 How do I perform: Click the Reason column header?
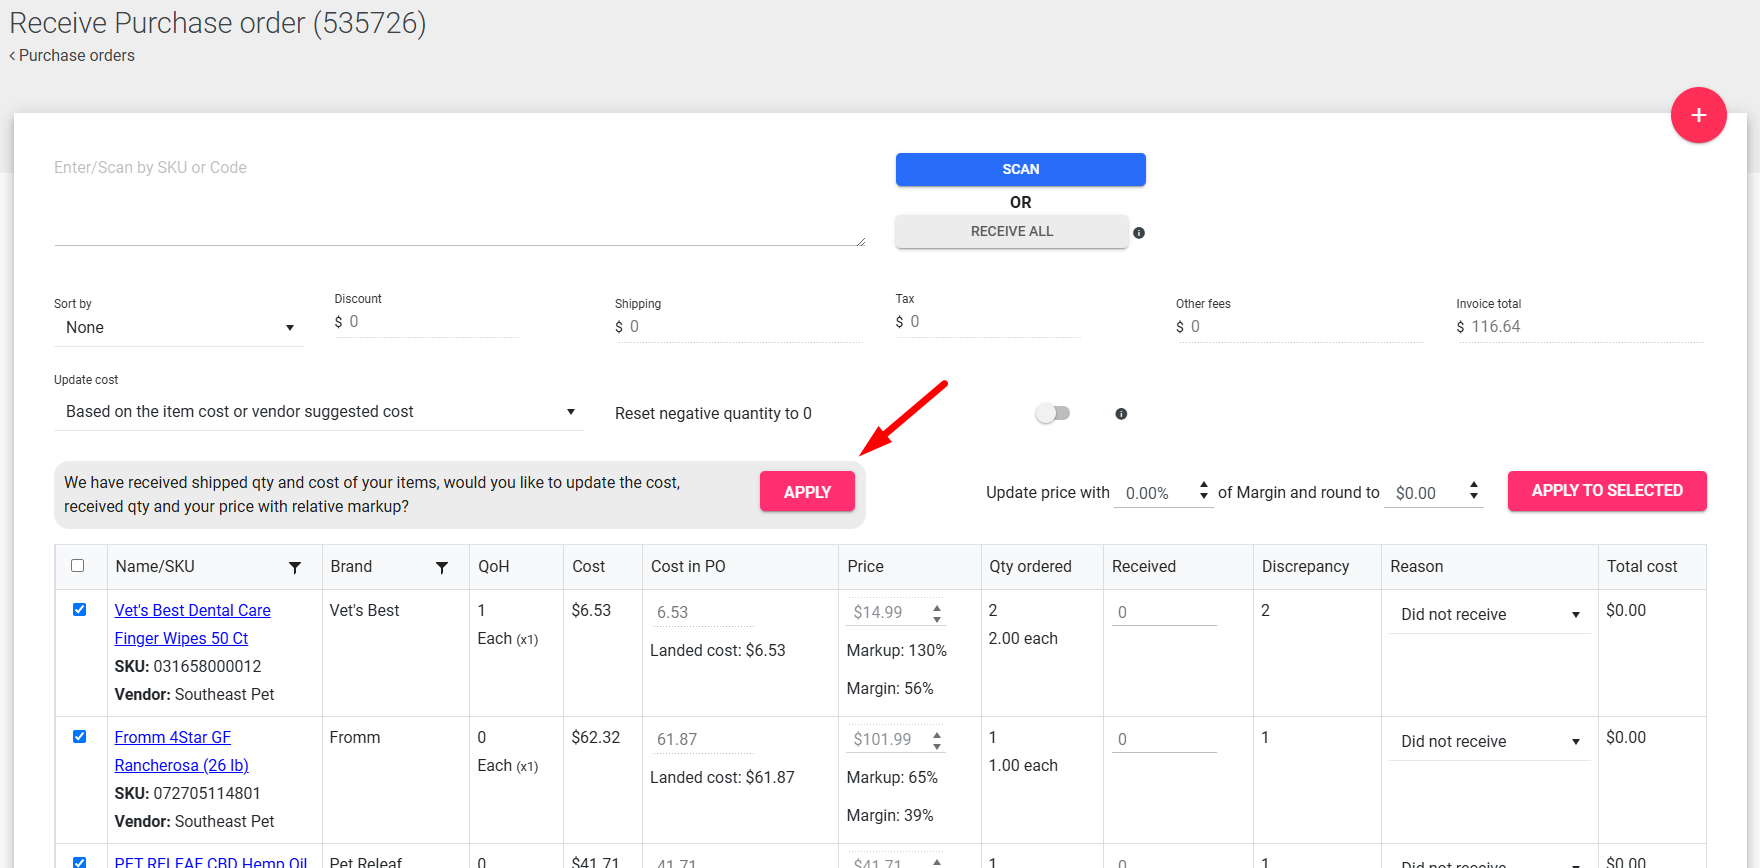tap(1416, 567)
